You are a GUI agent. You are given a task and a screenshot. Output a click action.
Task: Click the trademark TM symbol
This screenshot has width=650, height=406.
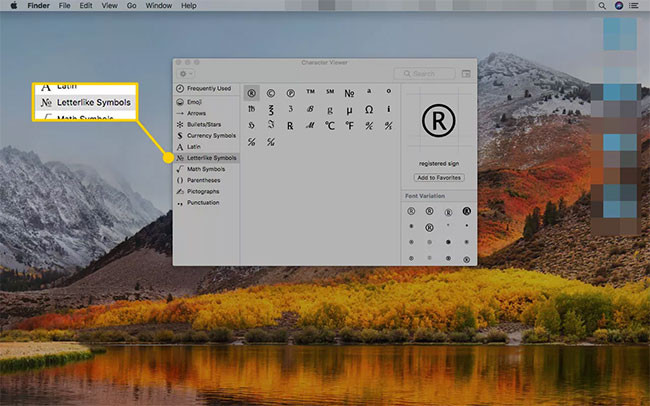click(310, 92)
